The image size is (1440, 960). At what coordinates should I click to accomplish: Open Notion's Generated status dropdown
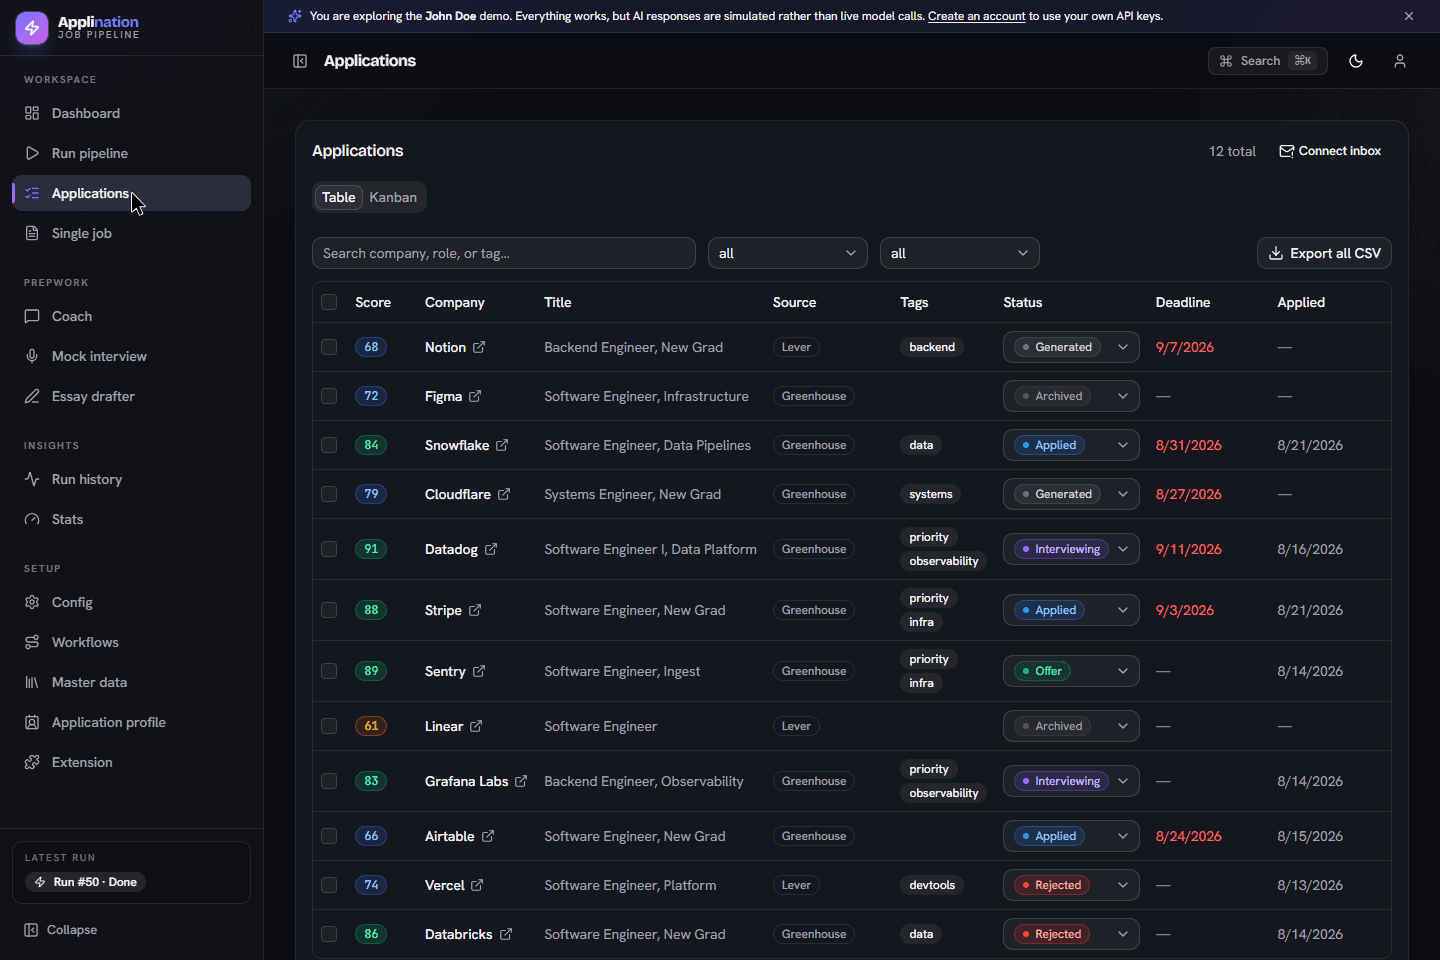(x=1071, y=347)
